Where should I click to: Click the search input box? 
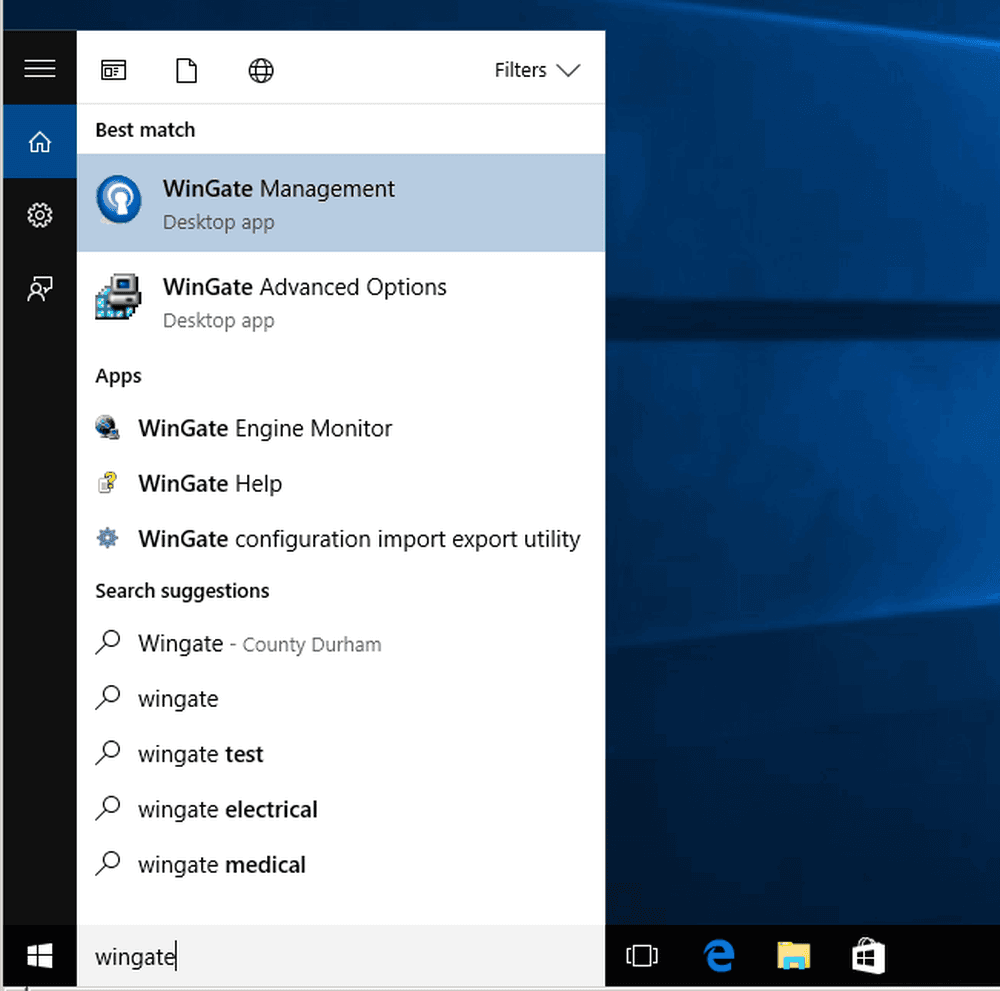(300, 957)
